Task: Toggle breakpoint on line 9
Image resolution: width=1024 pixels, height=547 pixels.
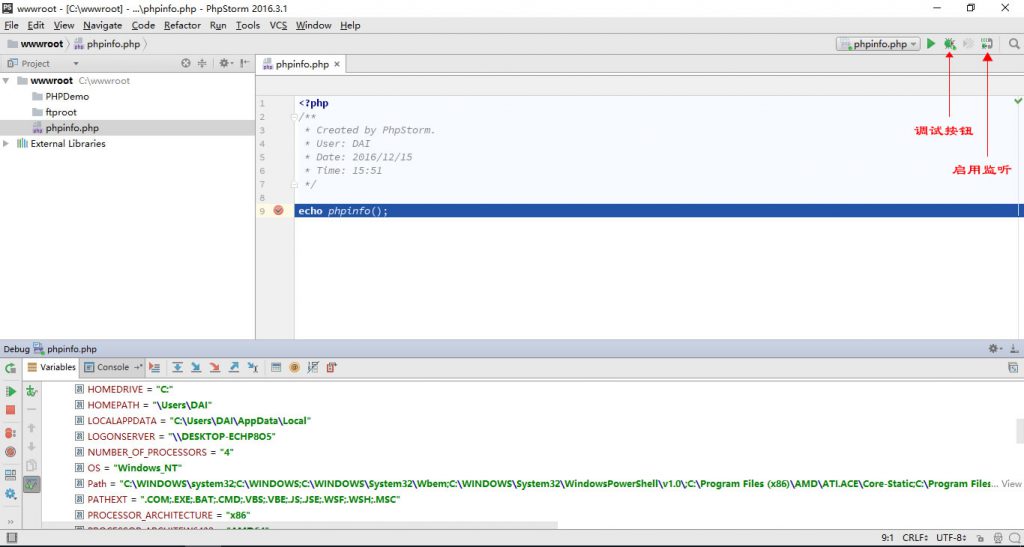Action: [x=279, y=210]
